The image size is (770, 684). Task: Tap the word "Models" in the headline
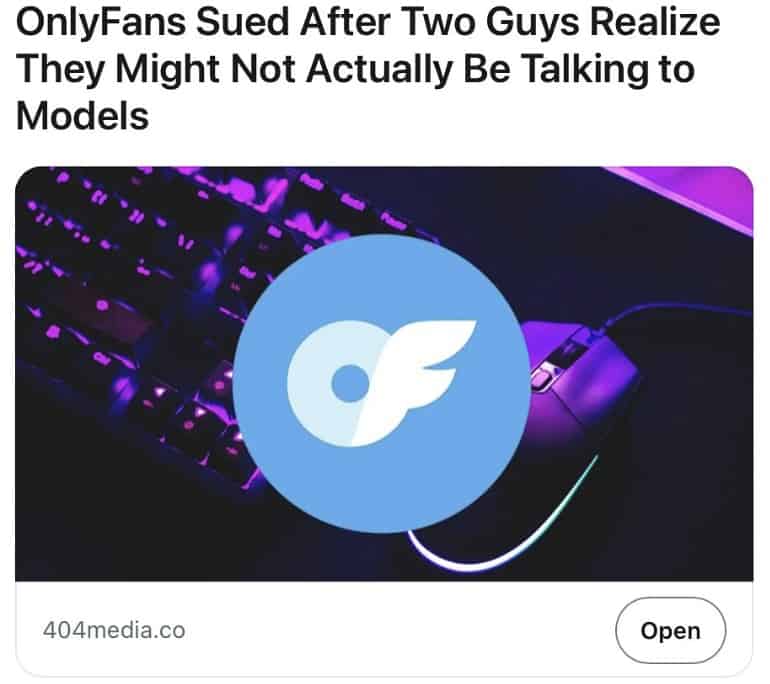pyautogui.click(x=82, y=116)
